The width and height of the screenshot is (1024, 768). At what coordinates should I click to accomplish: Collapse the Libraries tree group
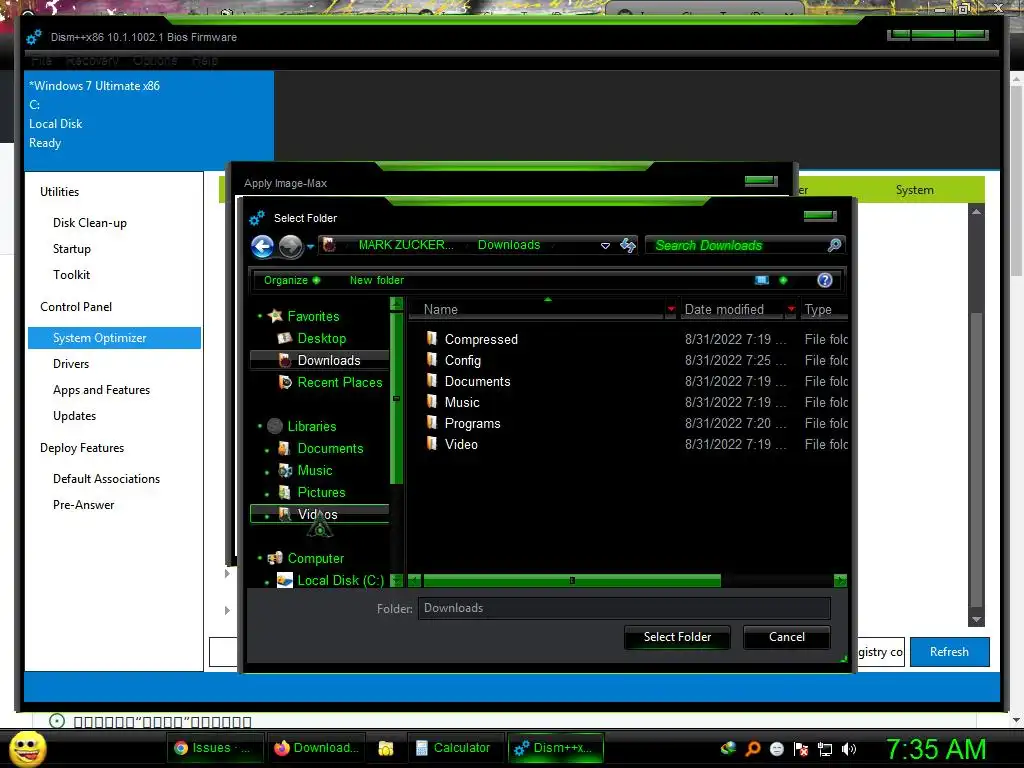click(260, 426)
